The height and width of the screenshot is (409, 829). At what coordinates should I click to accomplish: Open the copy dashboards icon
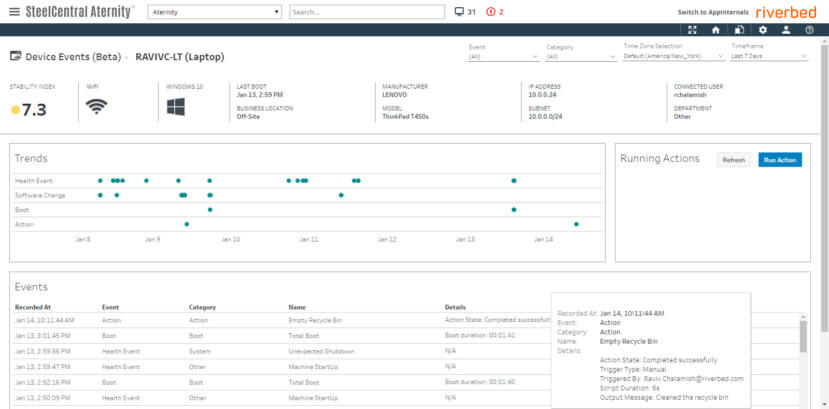coord(739,30)
